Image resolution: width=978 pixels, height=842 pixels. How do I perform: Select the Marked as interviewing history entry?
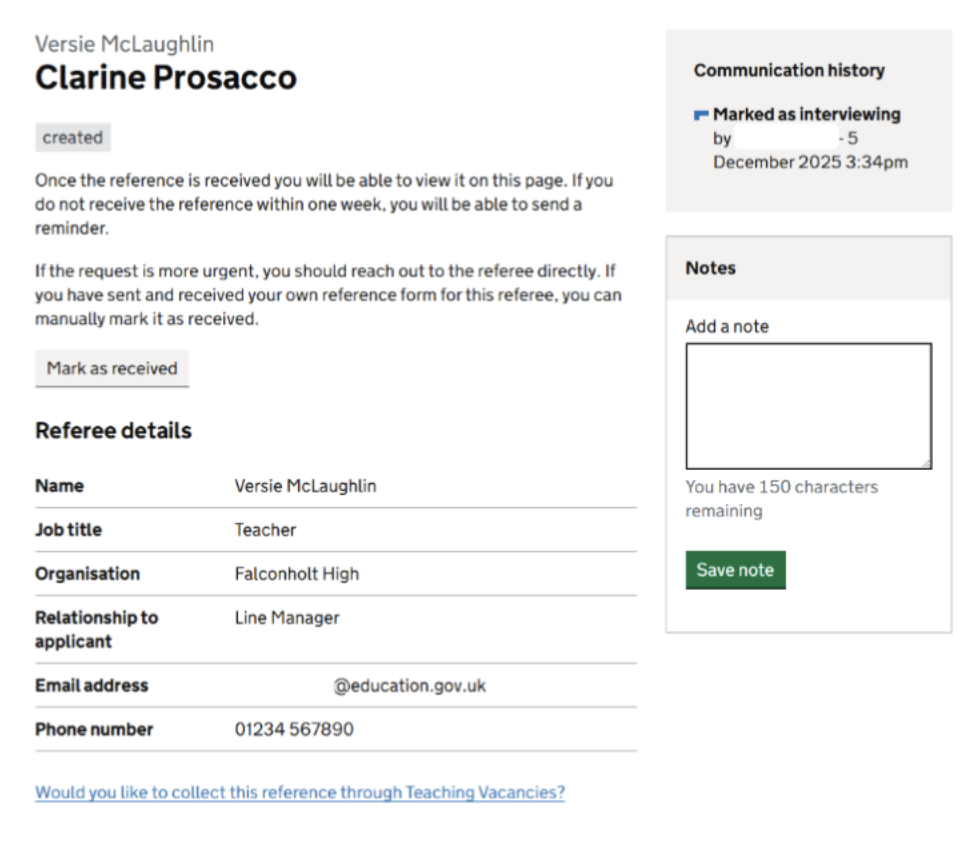click(806, 115)
